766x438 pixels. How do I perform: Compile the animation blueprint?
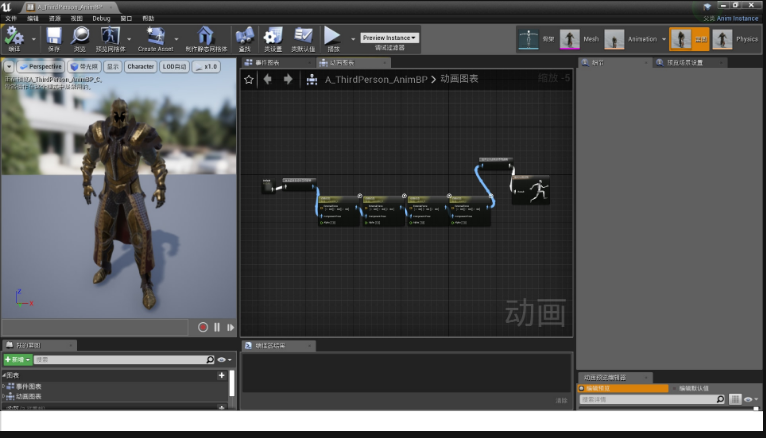[14, 39]
